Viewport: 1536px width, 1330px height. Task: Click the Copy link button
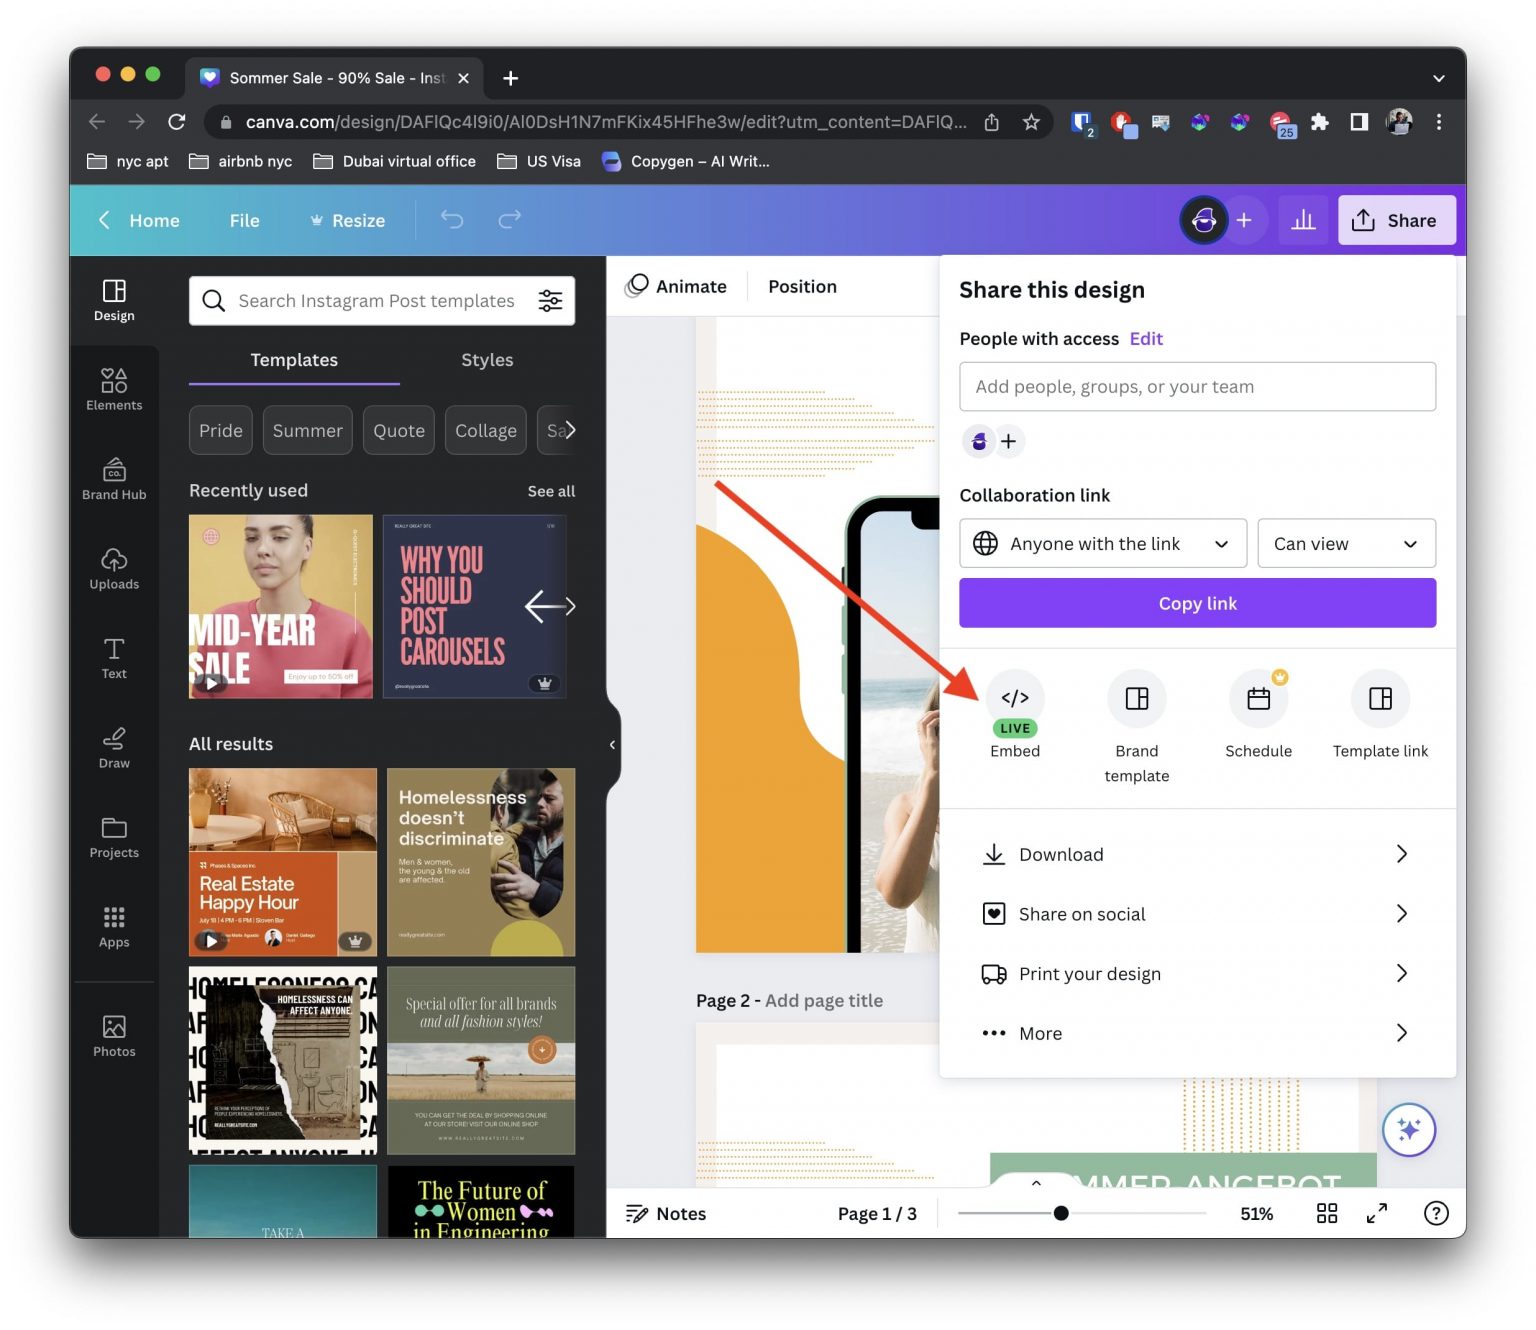click(x=1197, y=603)
